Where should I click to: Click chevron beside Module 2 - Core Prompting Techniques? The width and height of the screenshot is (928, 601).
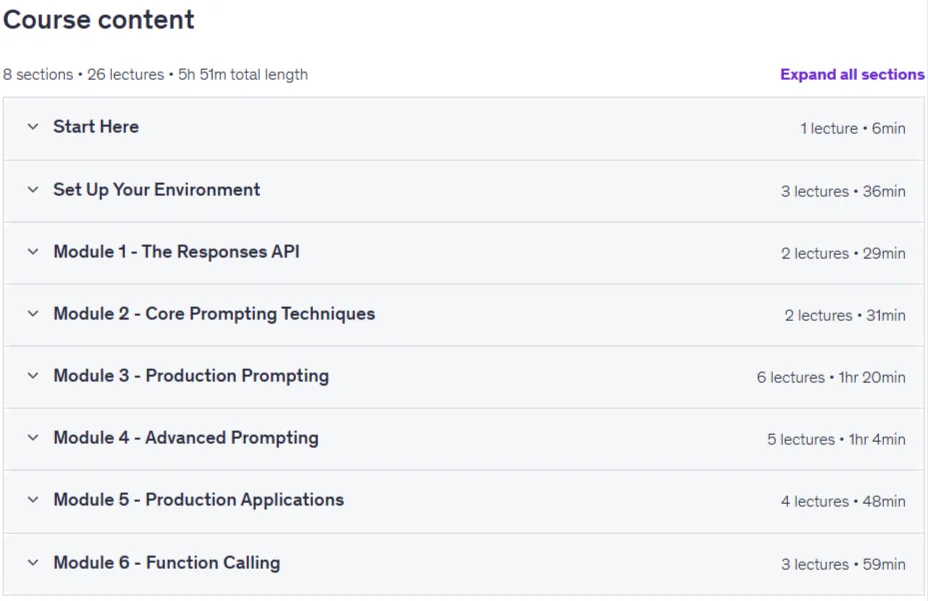33,314
